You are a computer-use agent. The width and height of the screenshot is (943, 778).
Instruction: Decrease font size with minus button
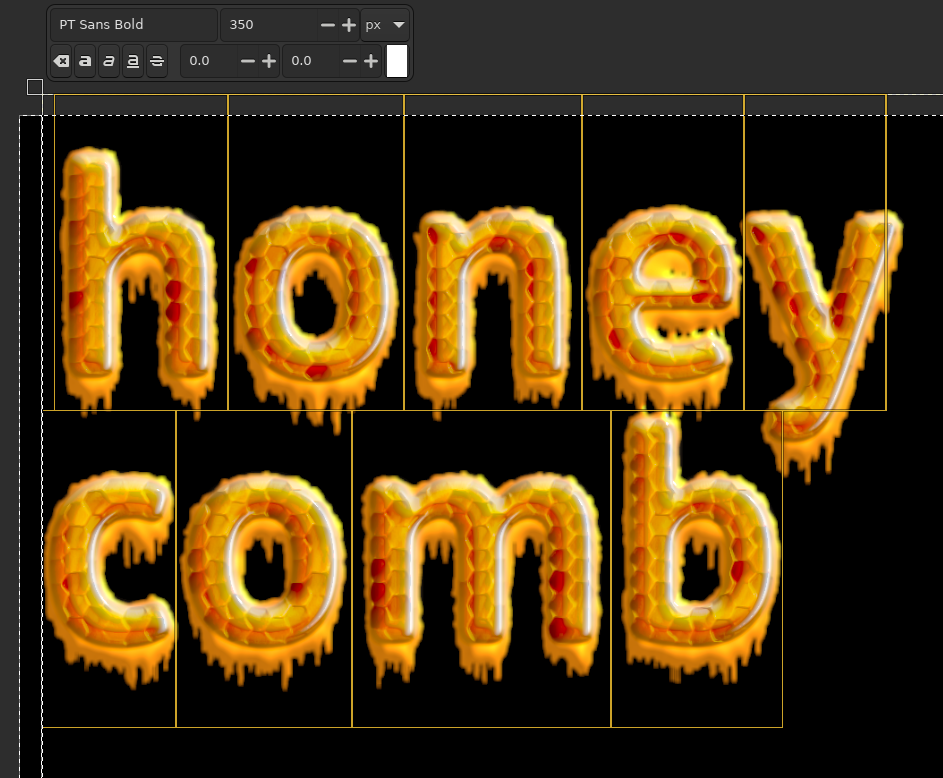[x=328, y=25]
